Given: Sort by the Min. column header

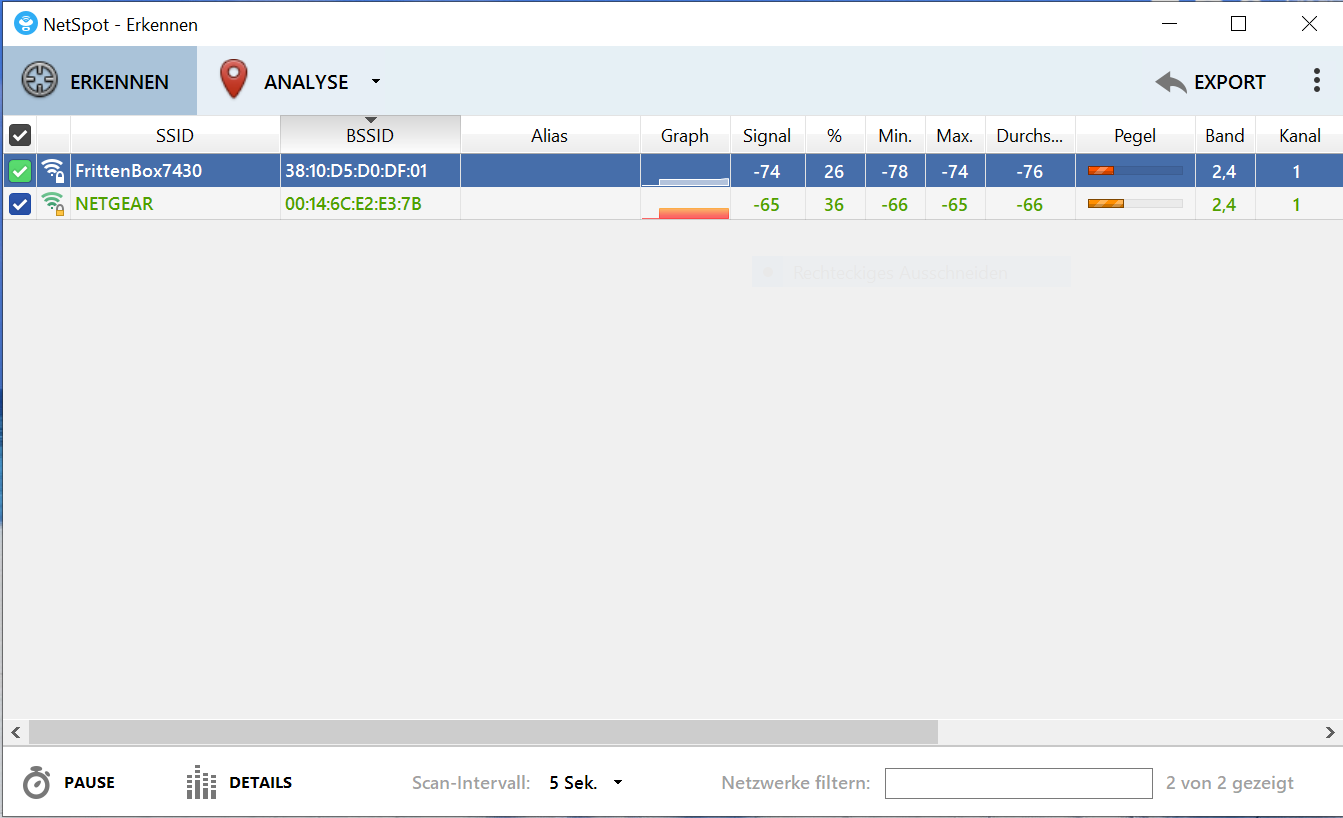Looking at the screenshot, I should tap(895, 136).
